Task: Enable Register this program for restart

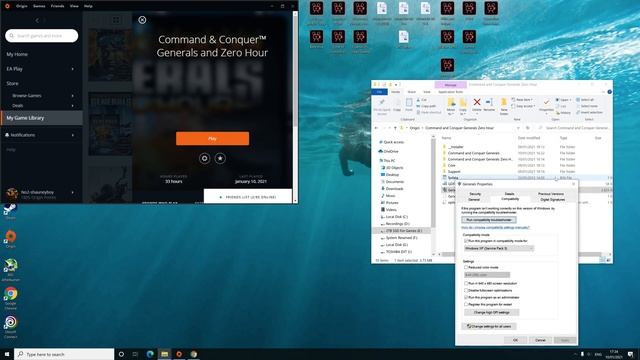Action: [466, 304]
